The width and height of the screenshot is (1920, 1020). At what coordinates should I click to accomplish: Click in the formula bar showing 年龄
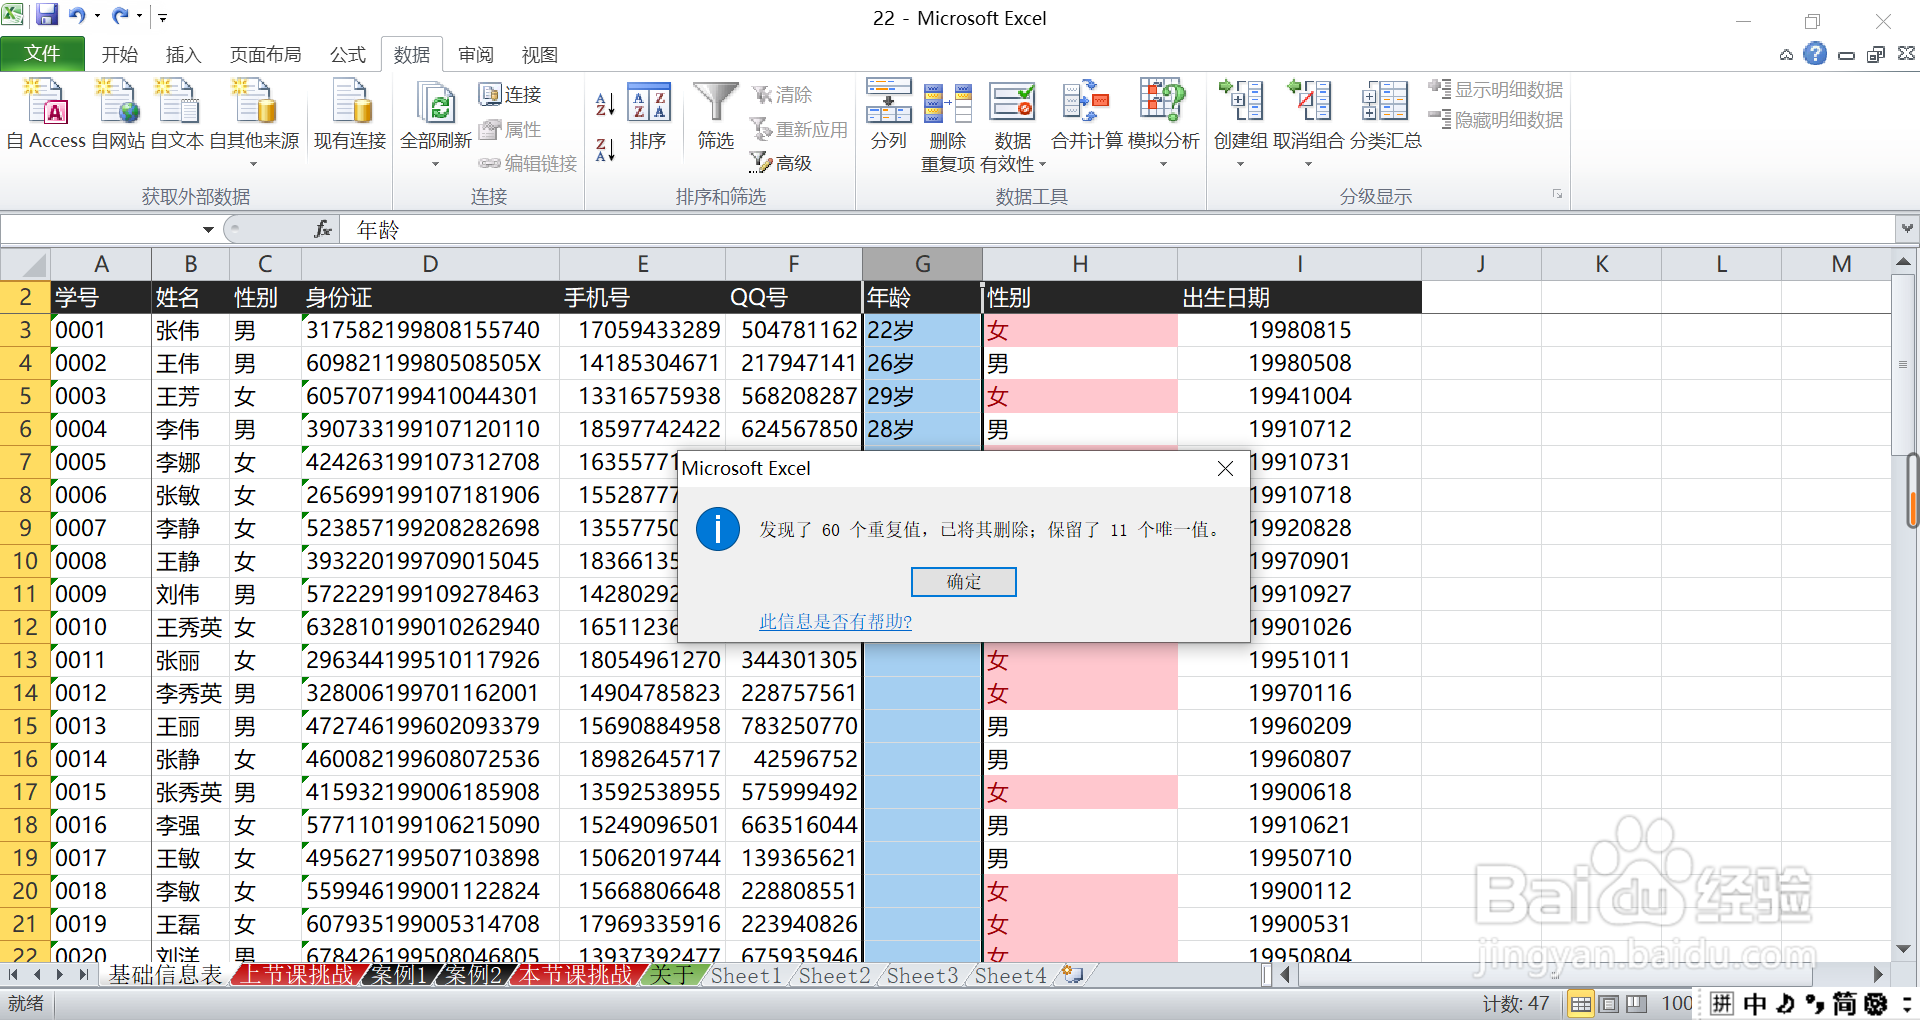click(x=1117, y=229)
